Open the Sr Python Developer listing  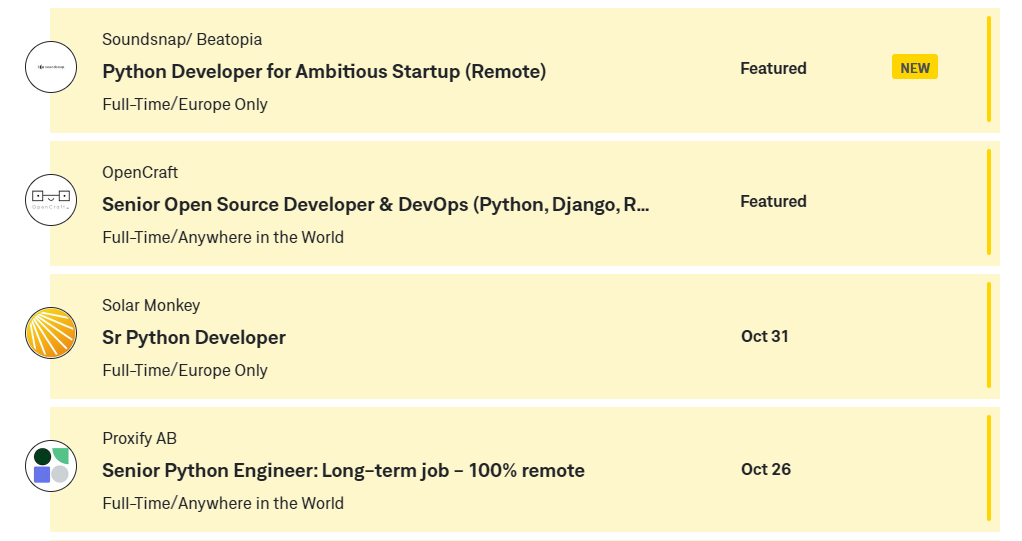click(x=194, y=337)
